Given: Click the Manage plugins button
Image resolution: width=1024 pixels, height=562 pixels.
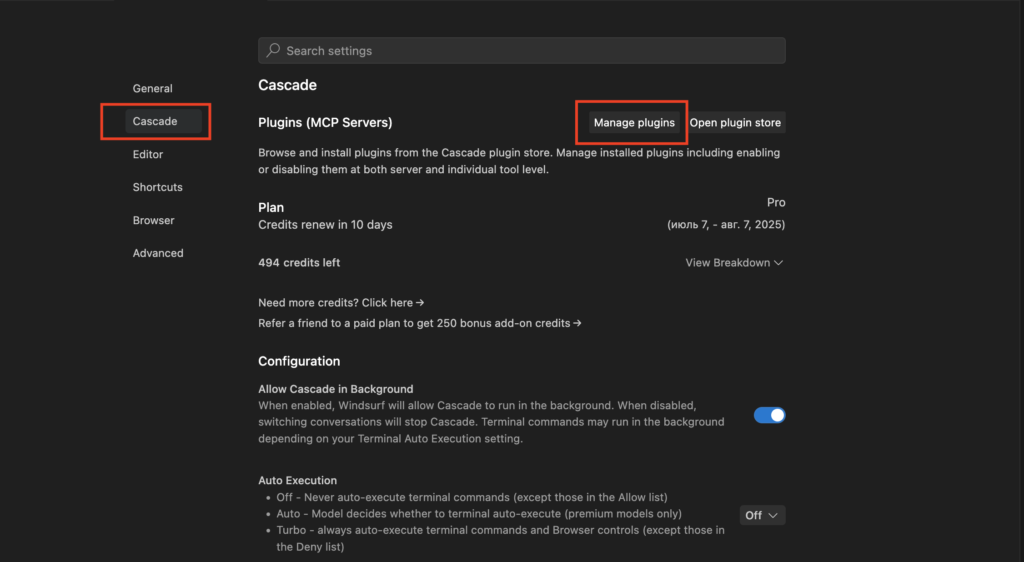Looking at the screenshot, I should (x=633, y=123).
